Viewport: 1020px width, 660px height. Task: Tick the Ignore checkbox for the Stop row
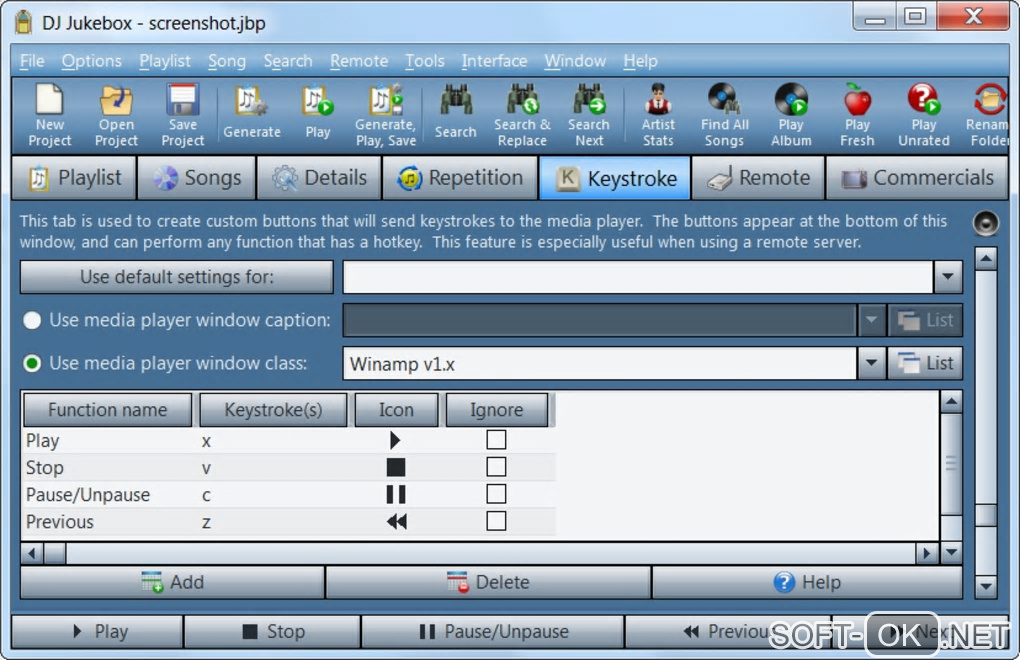pyautogui.click(x=496, y=467)
